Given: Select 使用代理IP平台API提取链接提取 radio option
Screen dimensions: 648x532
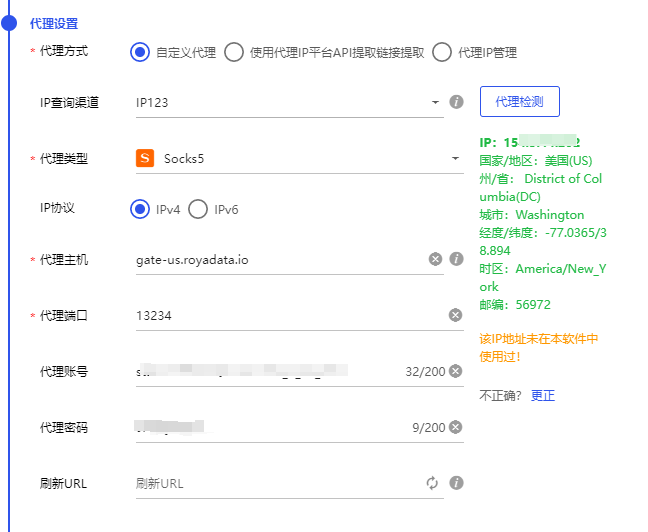Looking at the screenshot, I should [233, 53].
